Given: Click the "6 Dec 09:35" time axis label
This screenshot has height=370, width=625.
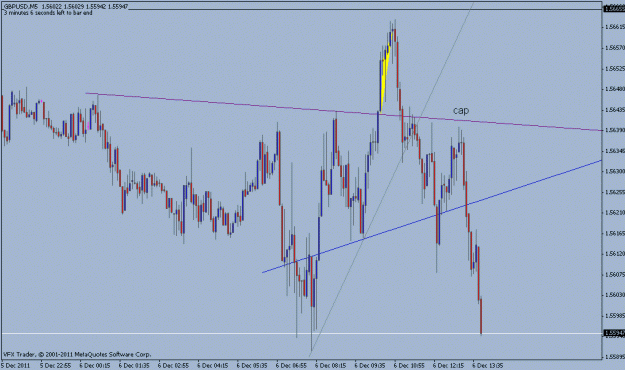Looking at the screenshot, I should coord(370,365).
